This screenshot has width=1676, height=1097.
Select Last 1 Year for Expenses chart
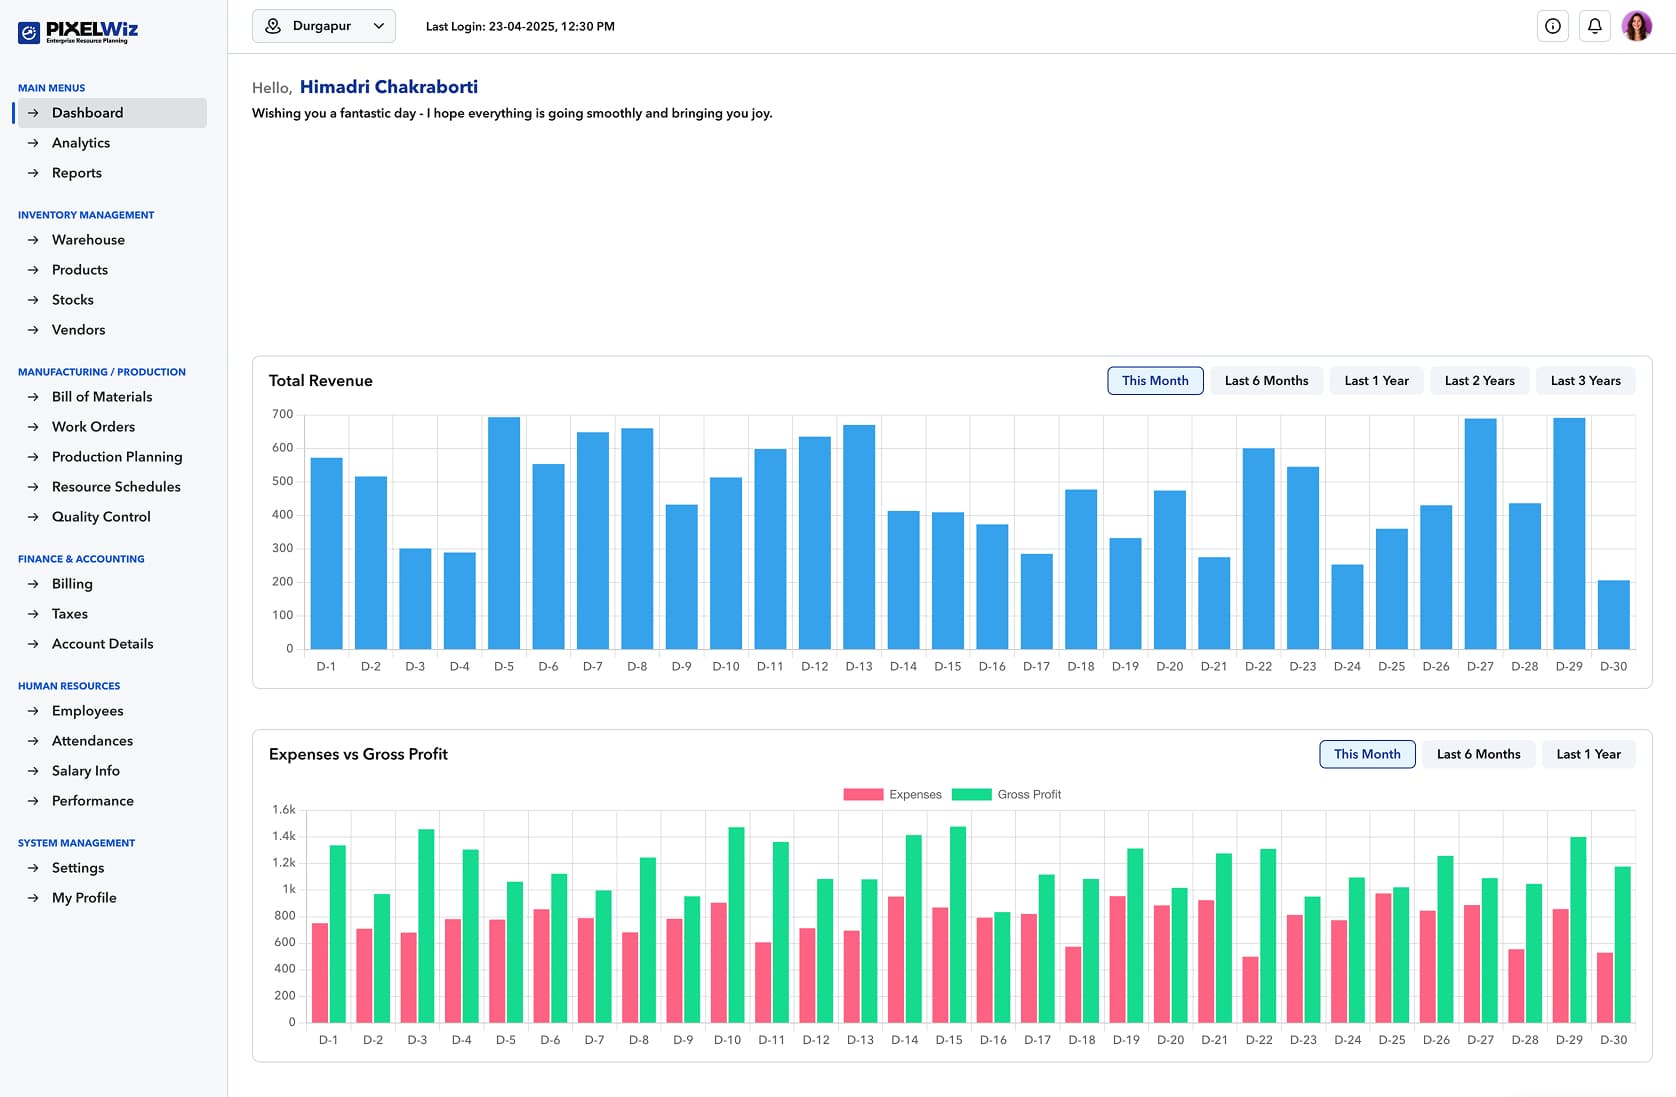pos(1588,754)
